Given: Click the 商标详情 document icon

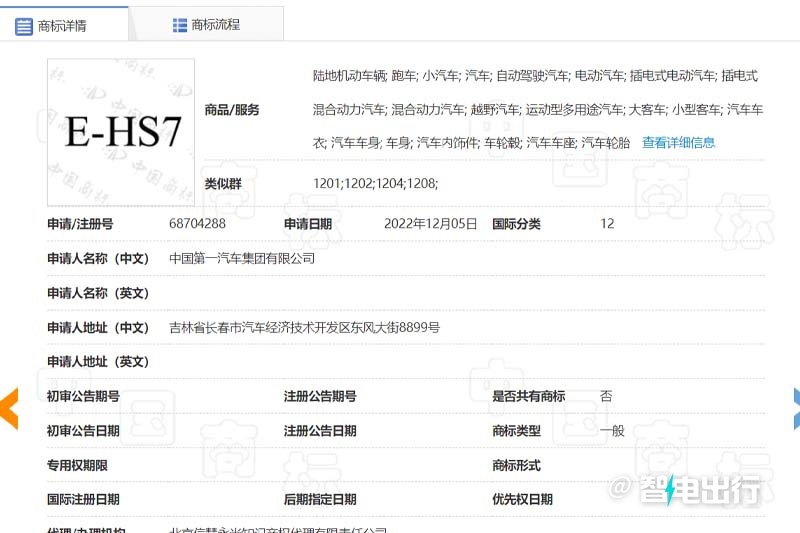Looking at the screenshot, I should [x=23, y=26].
